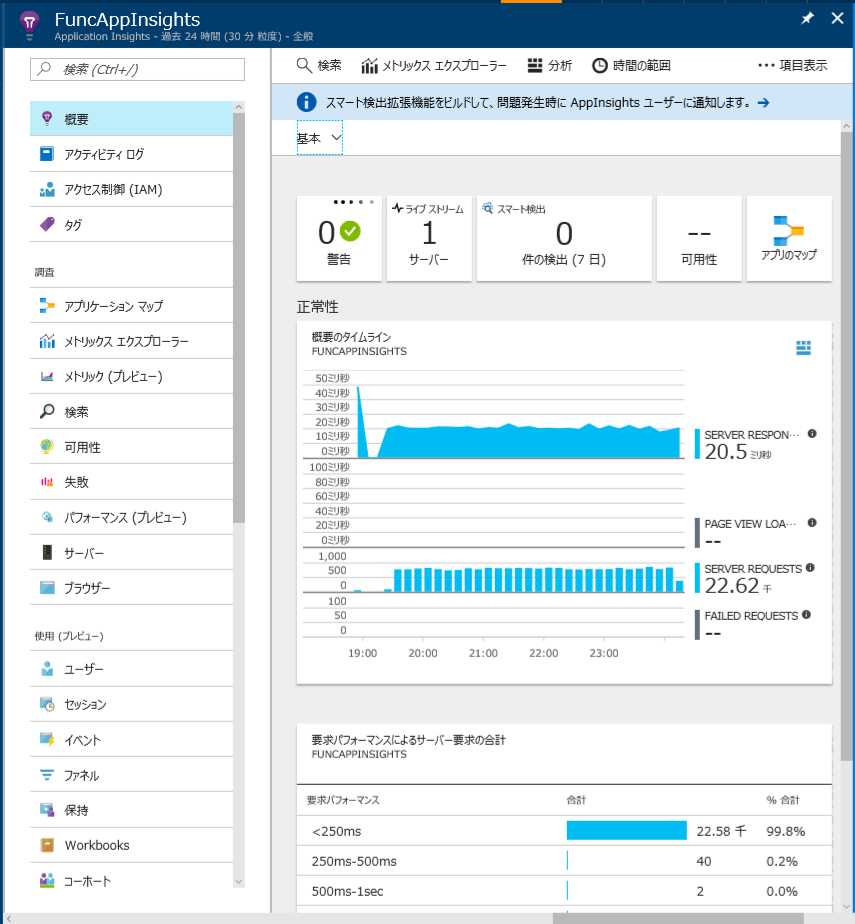855x924 pixels.
Task: Click the 正常性 section heading
Action: tap(318, 306)
